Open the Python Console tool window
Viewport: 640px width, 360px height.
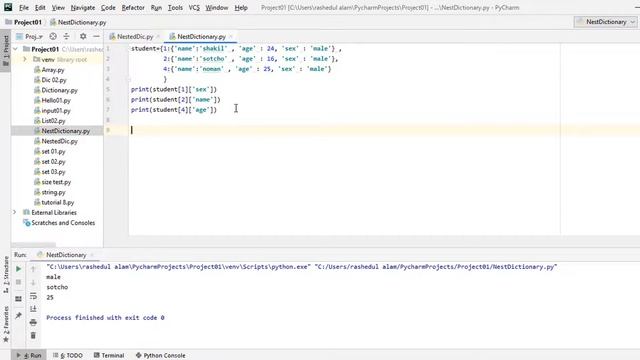[x=160, y=356]
